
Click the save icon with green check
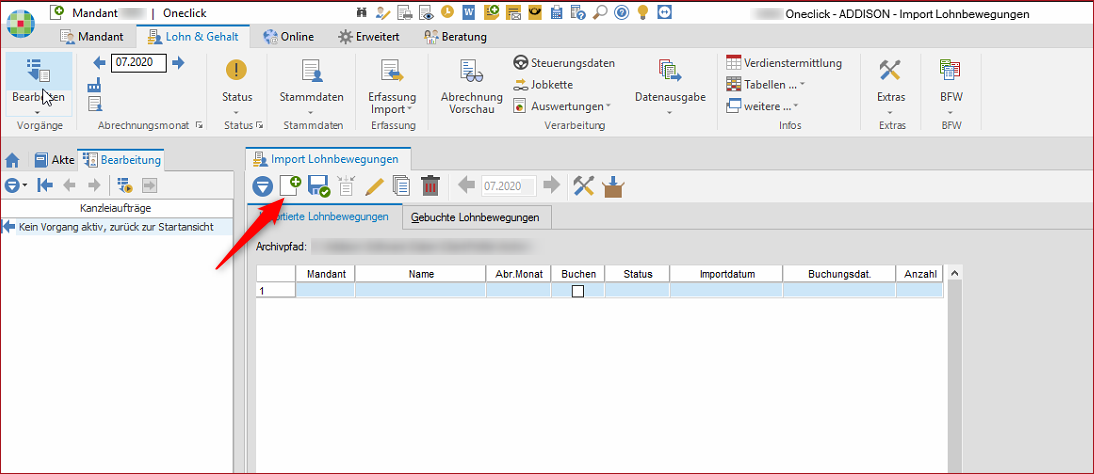point(319,185)
